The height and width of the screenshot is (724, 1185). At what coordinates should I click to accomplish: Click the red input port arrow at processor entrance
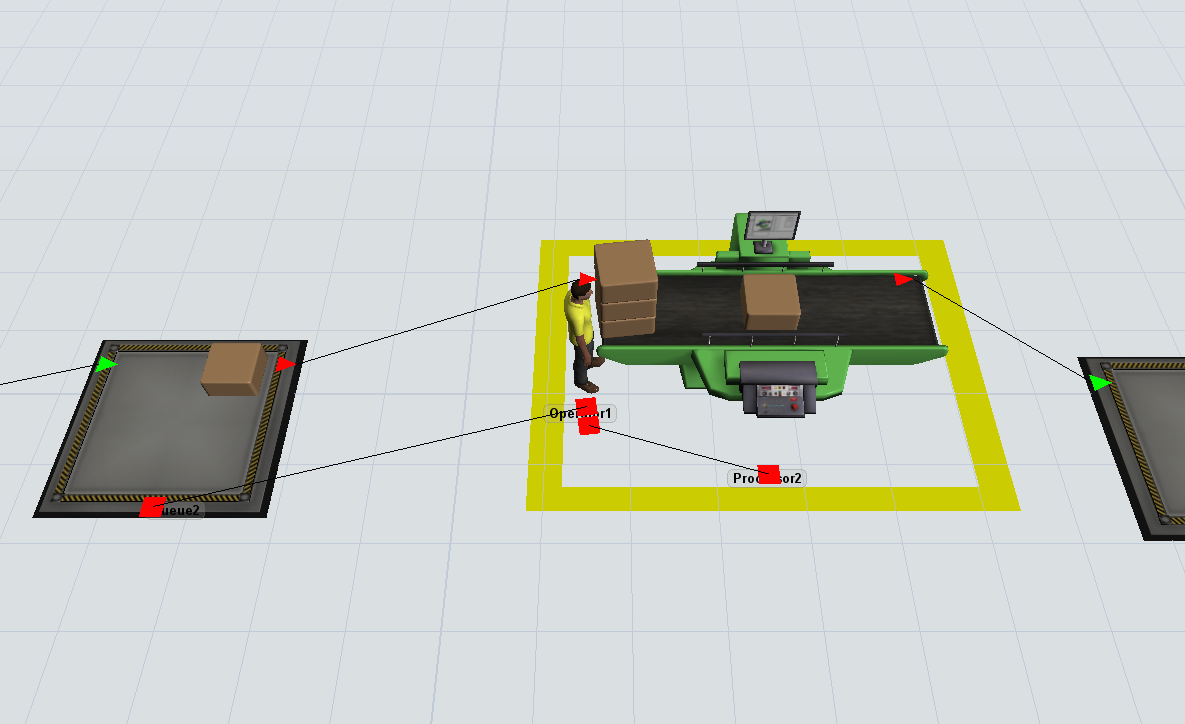(587, 280)
